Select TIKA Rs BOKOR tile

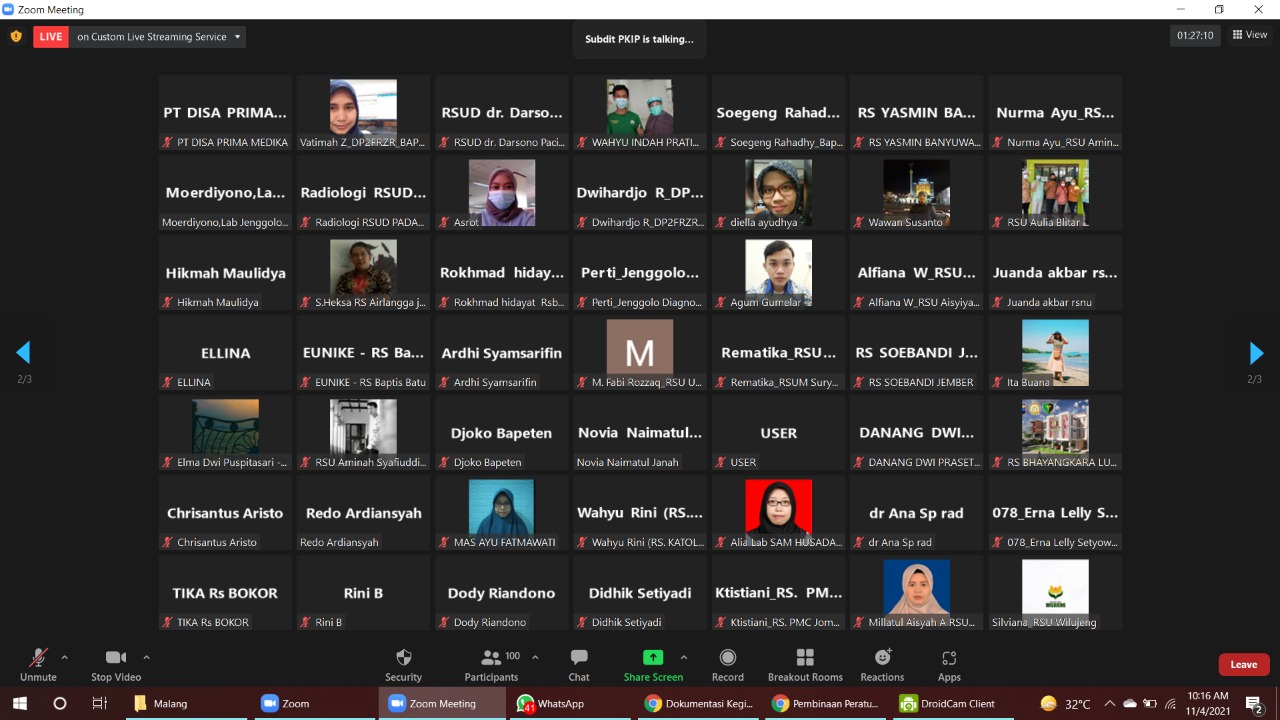pos(225,593)
